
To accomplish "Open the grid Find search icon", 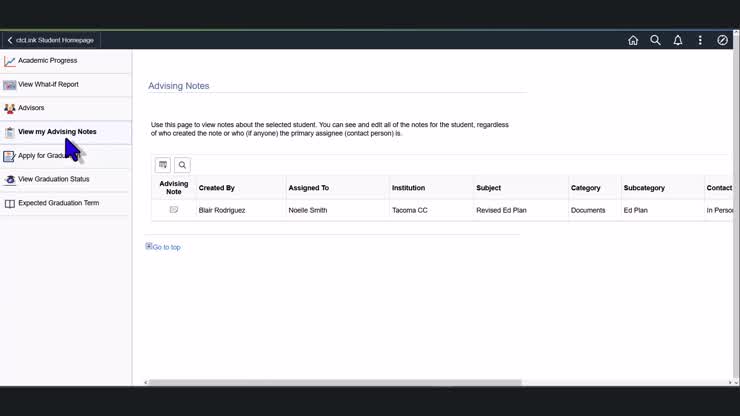I will pyautogui.click(x=182, y=165).
